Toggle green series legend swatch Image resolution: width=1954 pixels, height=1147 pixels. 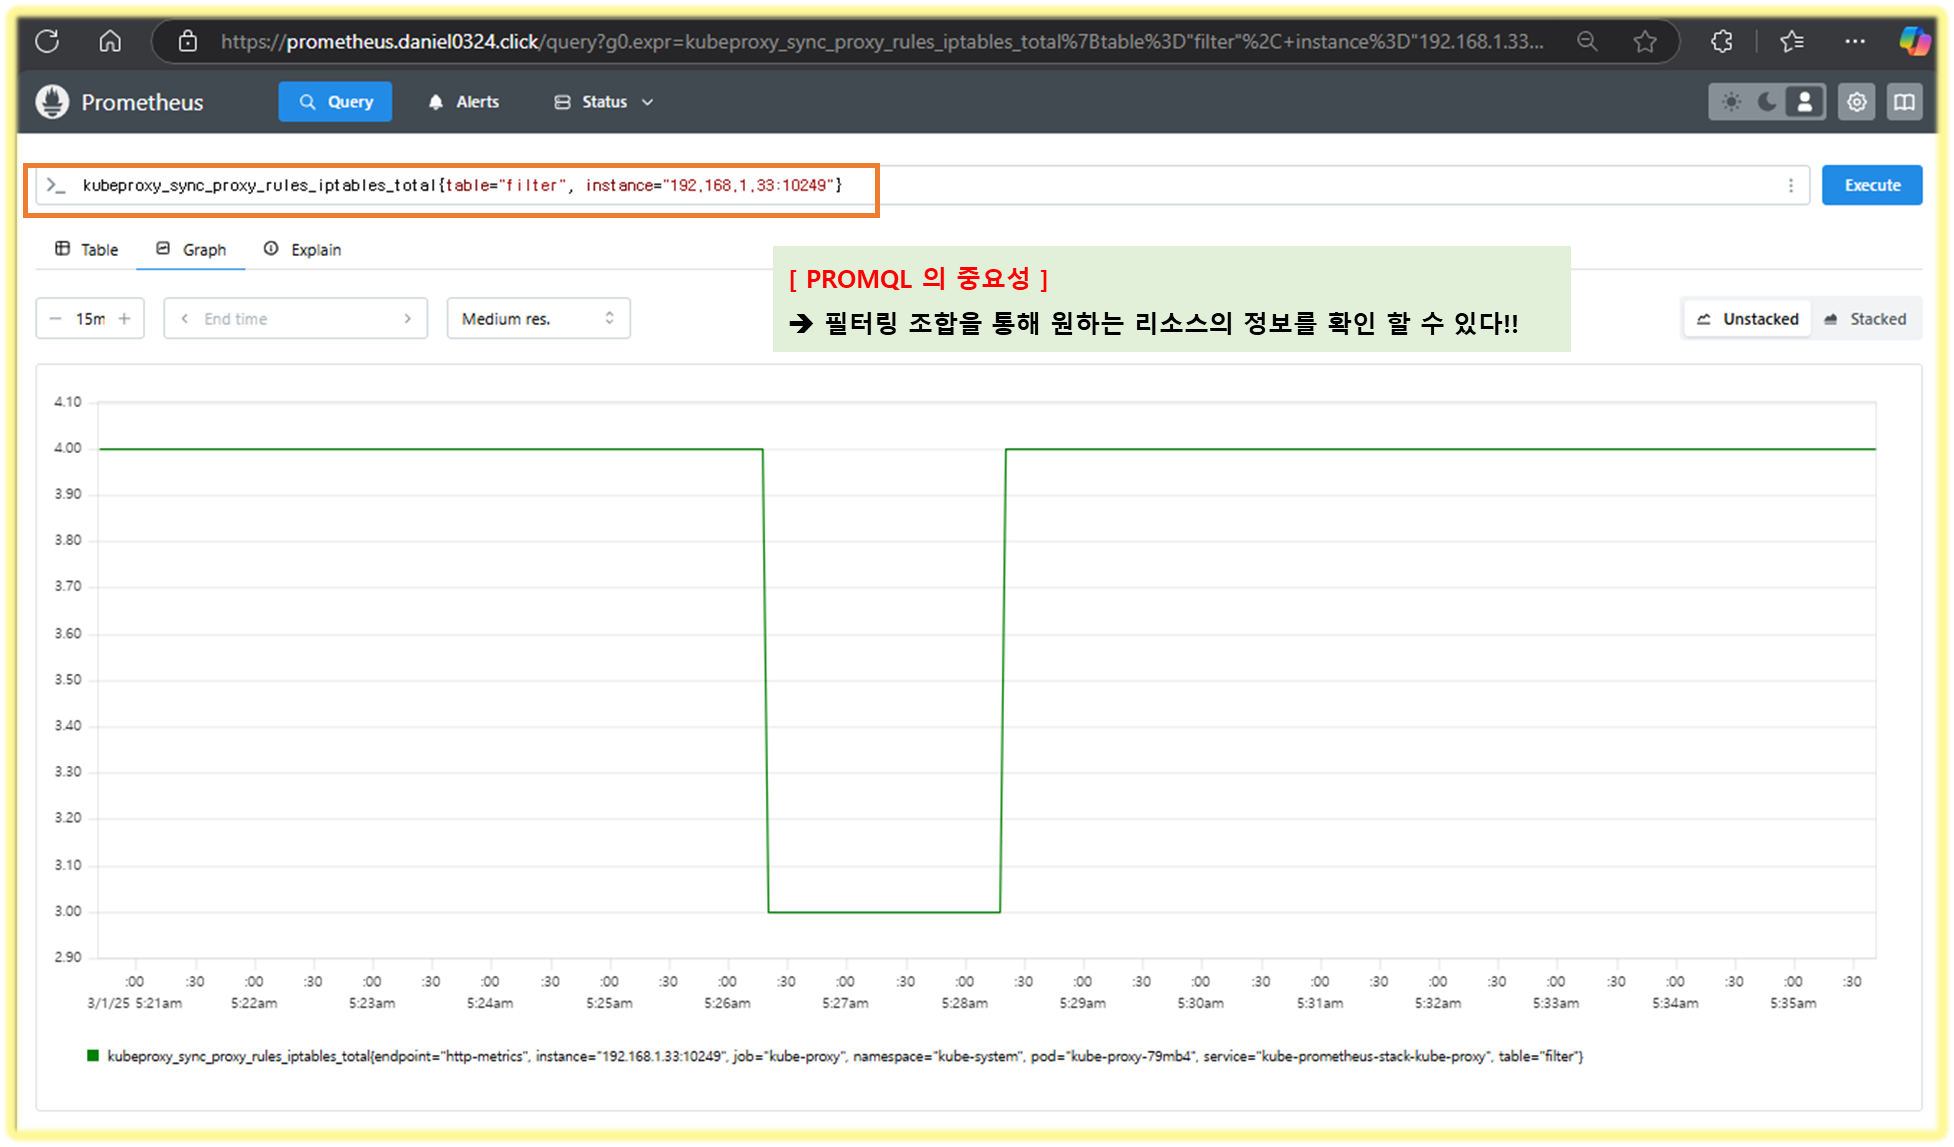[93, 1056]
